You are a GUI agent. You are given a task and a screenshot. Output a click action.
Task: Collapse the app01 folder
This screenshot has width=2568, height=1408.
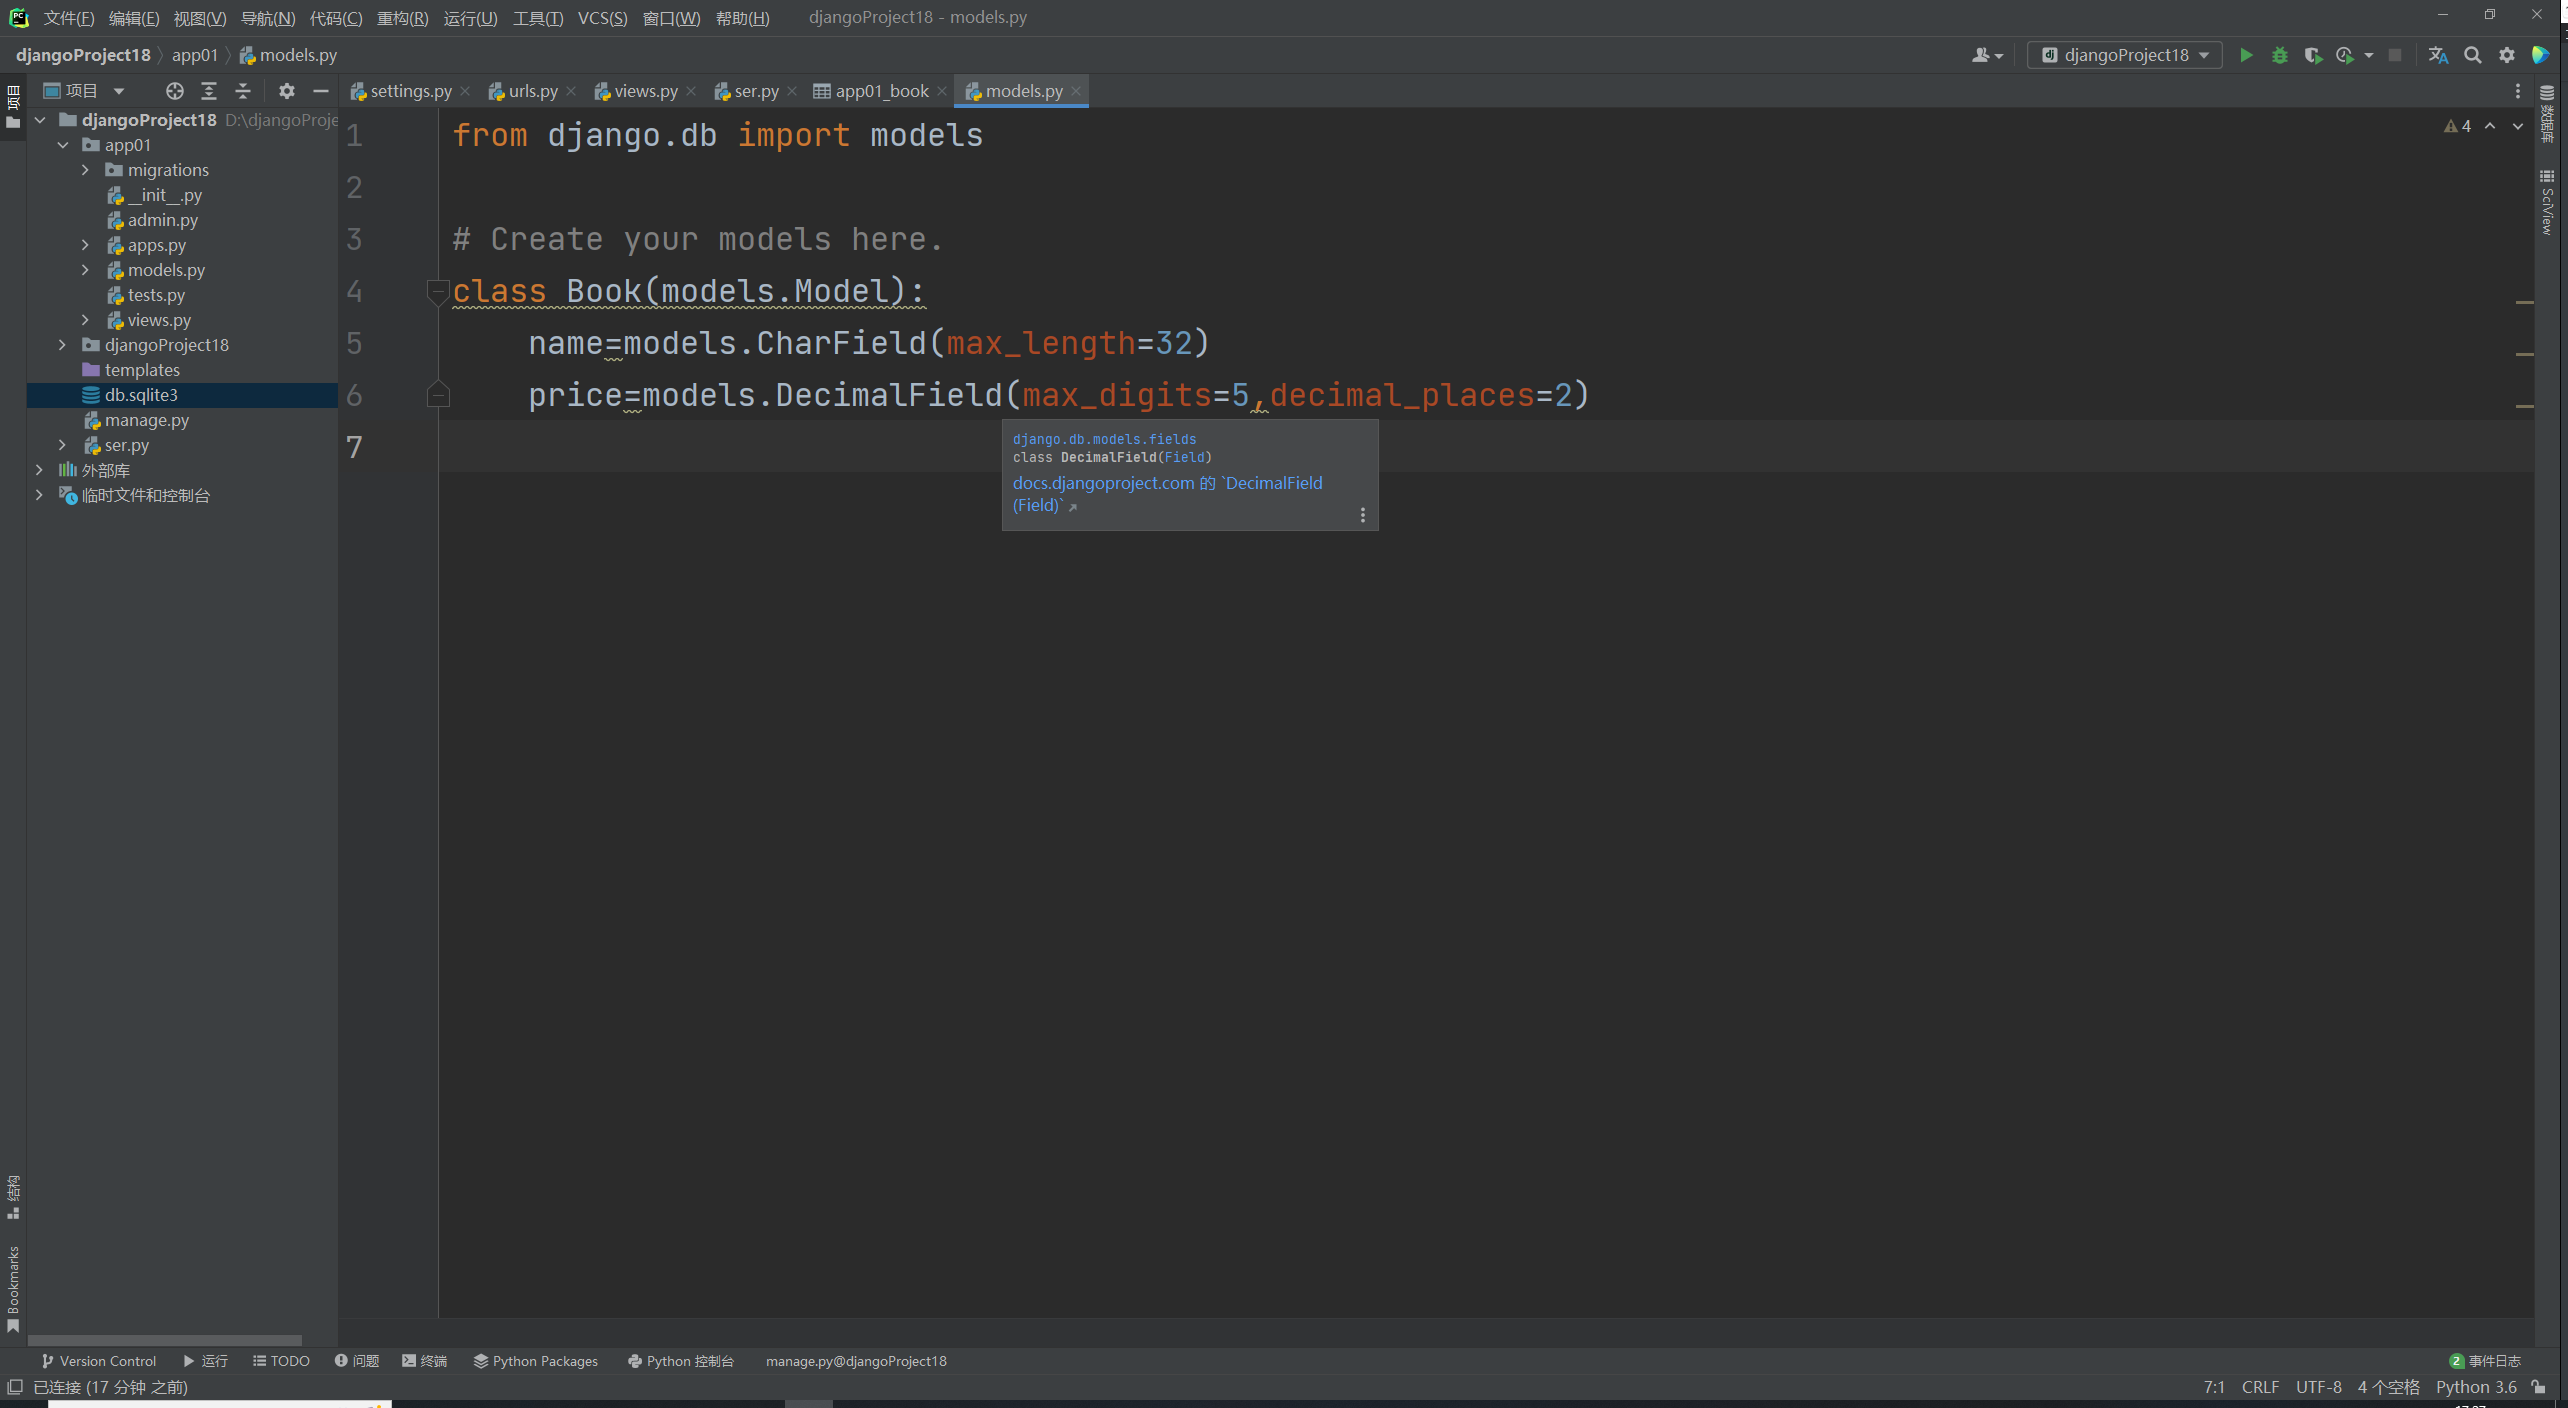click(x=63, y=145)
